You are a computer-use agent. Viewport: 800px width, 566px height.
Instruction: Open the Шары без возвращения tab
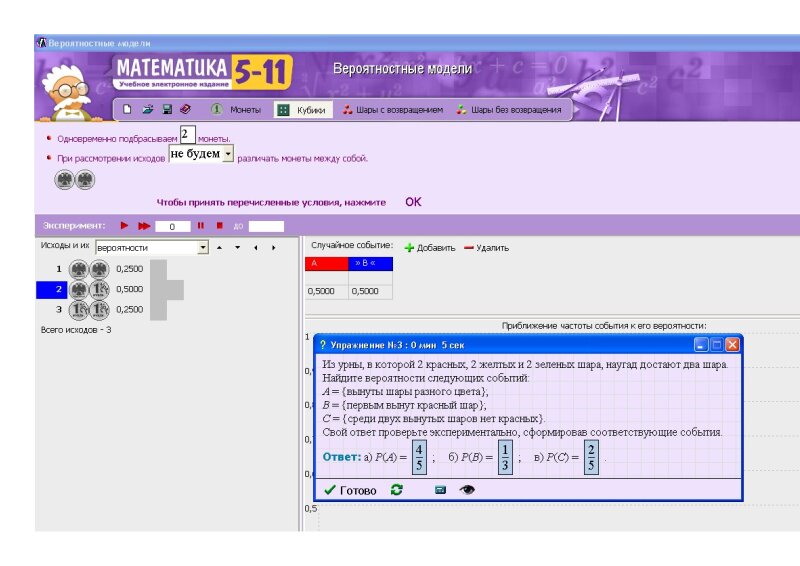click(x=508, y=110)
